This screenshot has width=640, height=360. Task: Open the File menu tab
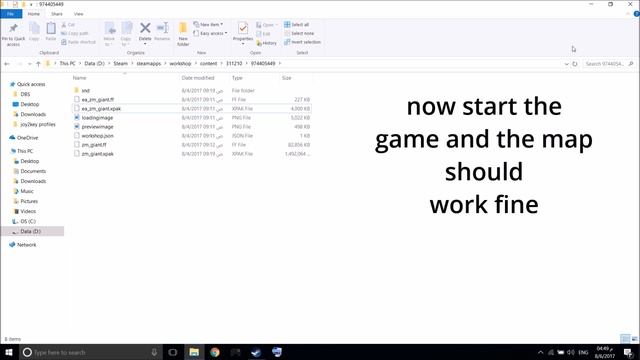pyautogui.click(x=11, y=14)
